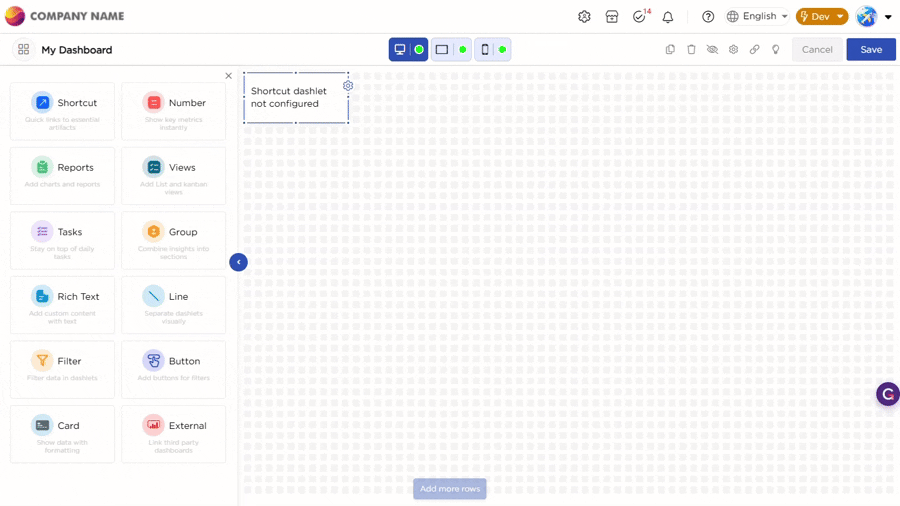This screenshot has height=506, width=900.
Task: Collapse the dashlet side panel
Action: 238,262
